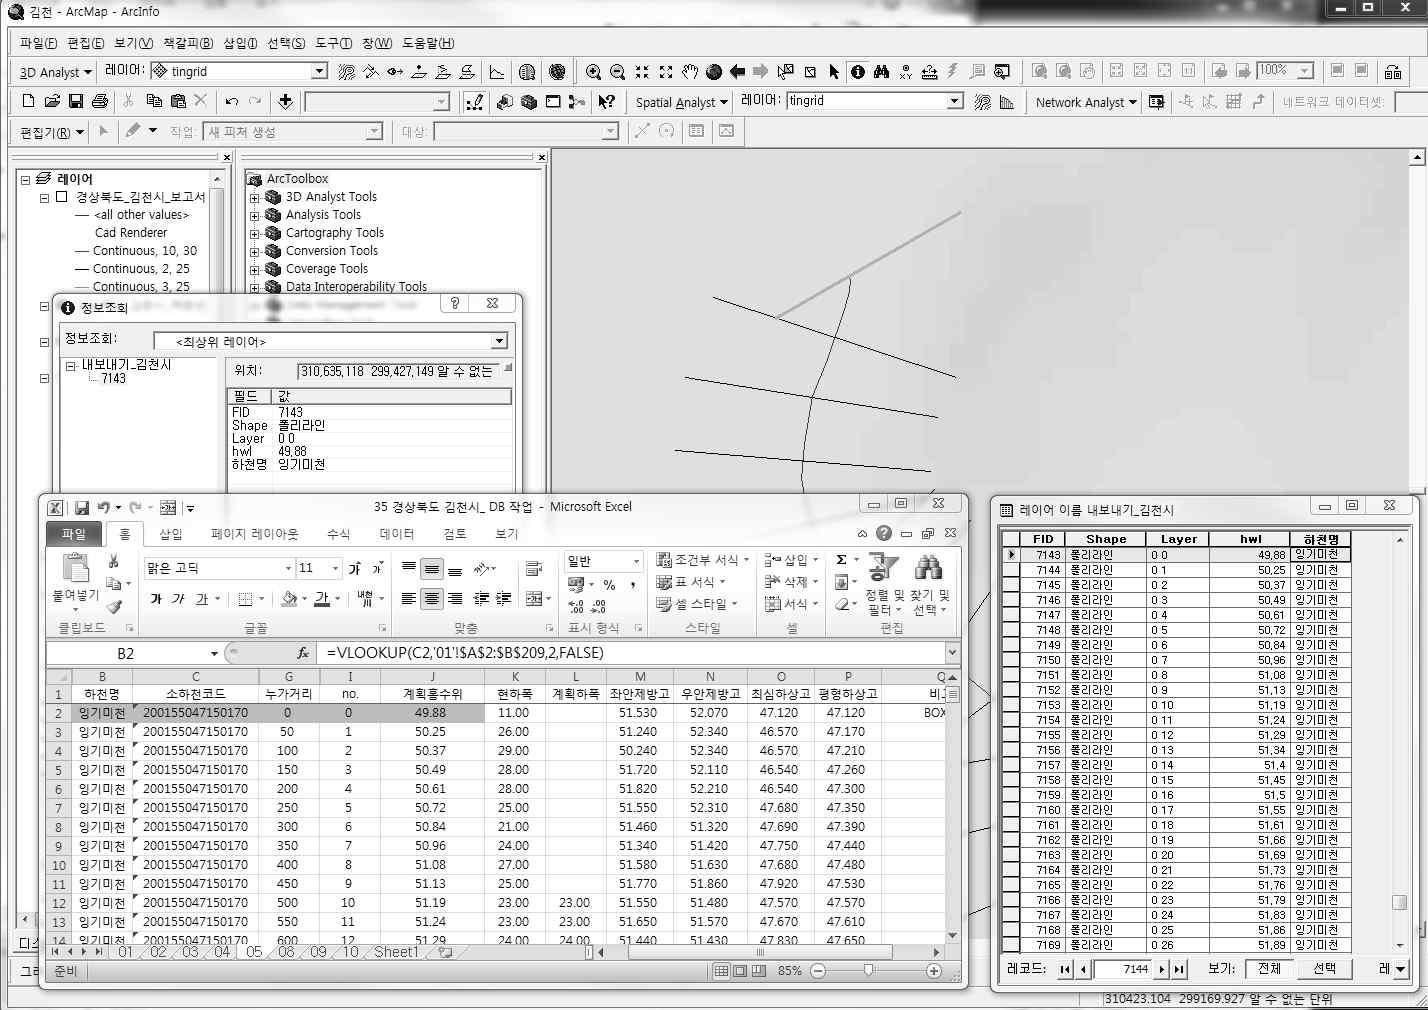Viewport: 1428px width, 1010px height.
Task: Click the Add Data plus icon
Action: (285, 102)
